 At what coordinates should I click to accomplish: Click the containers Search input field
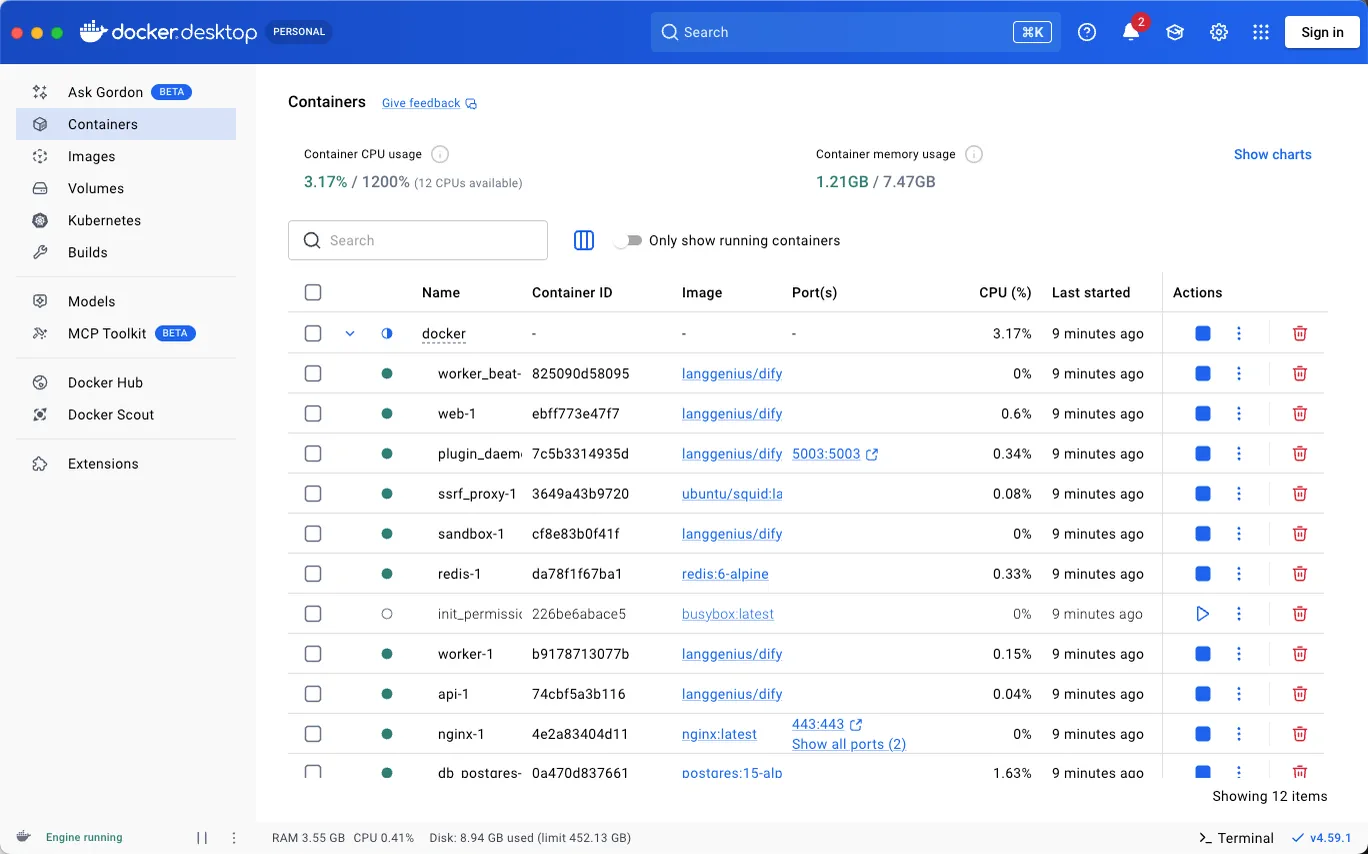[418, 240]
